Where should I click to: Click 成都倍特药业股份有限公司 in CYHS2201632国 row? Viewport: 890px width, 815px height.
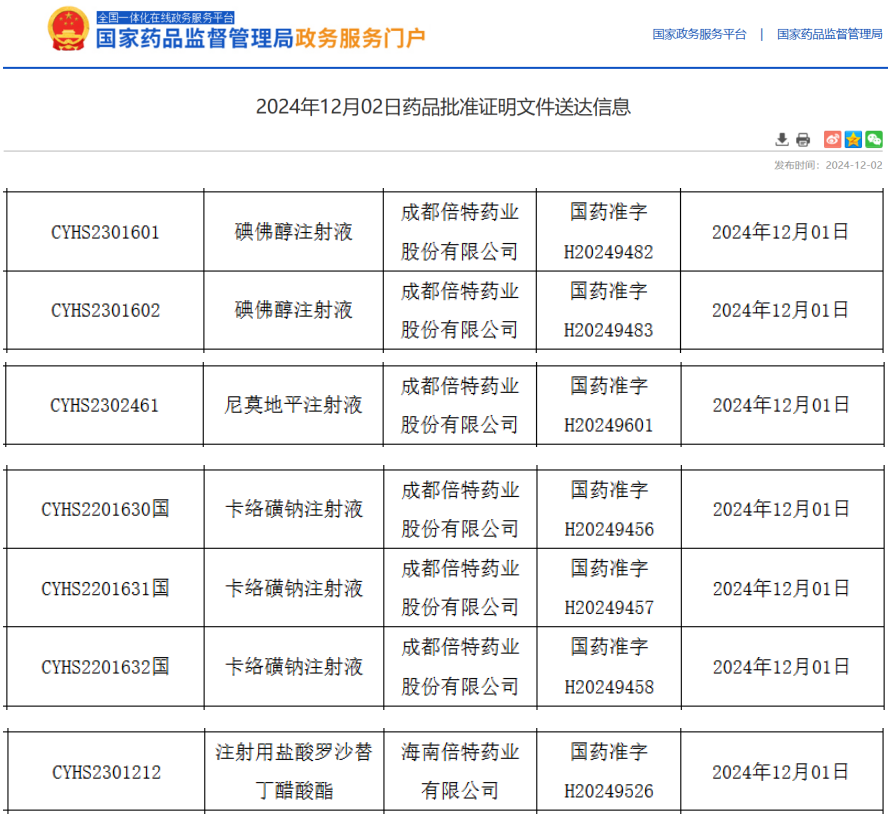click(460, 667)
